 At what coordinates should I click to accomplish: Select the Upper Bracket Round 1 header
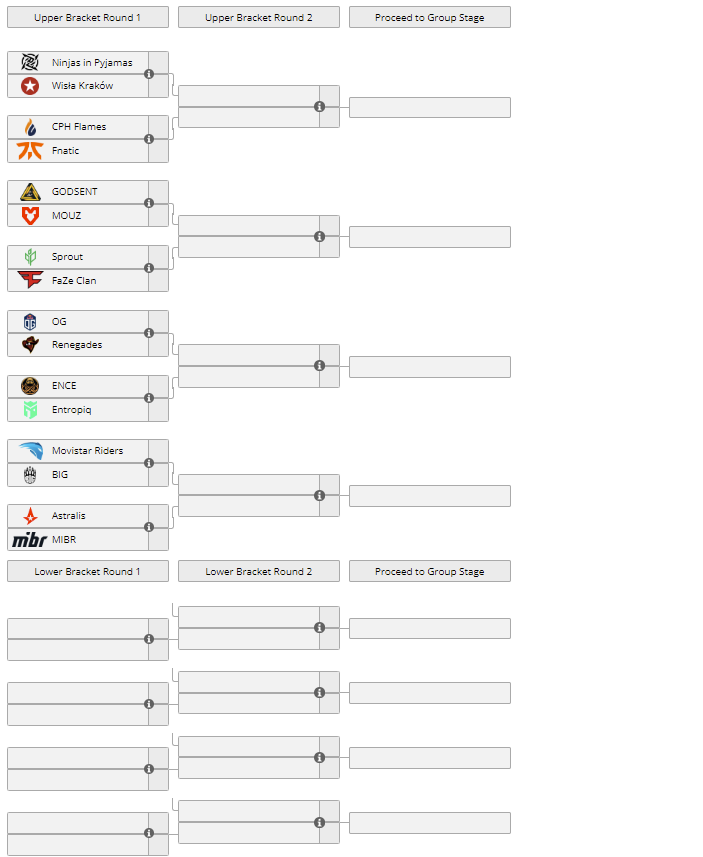click(x=88, y=17)
